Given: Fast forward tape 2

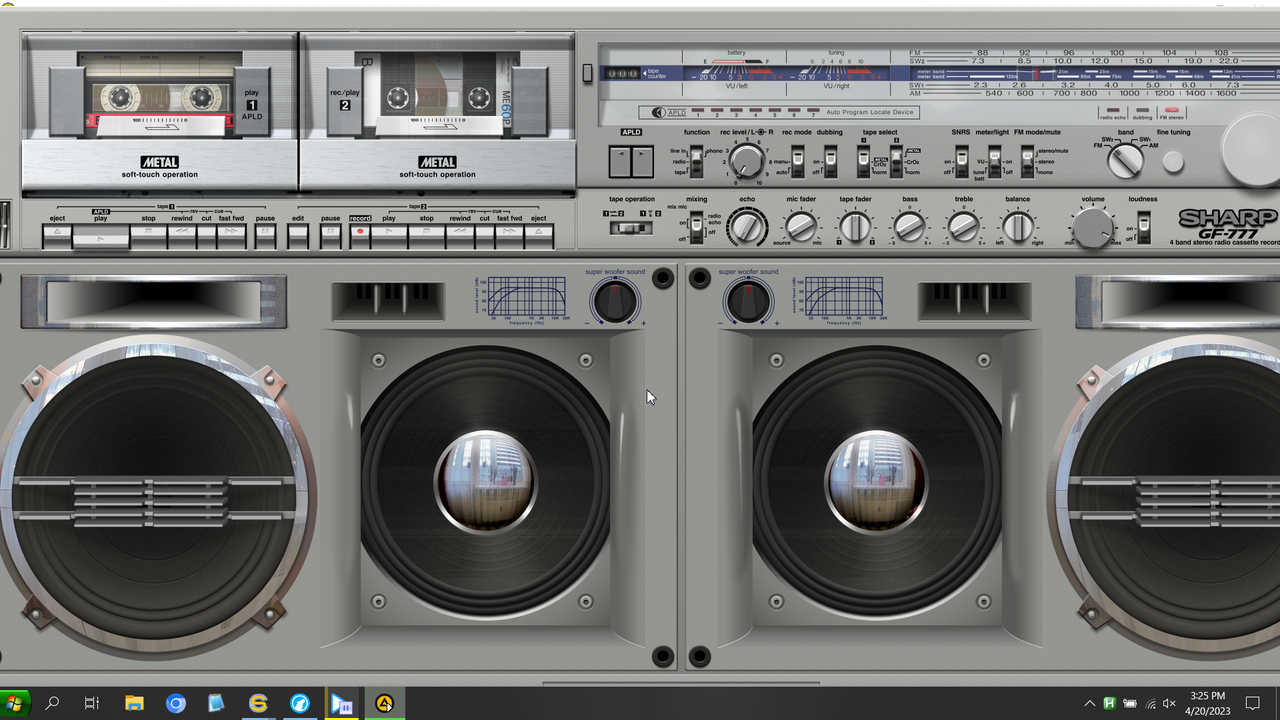Looking at the screenshot, I should click(x=509, y=236).
